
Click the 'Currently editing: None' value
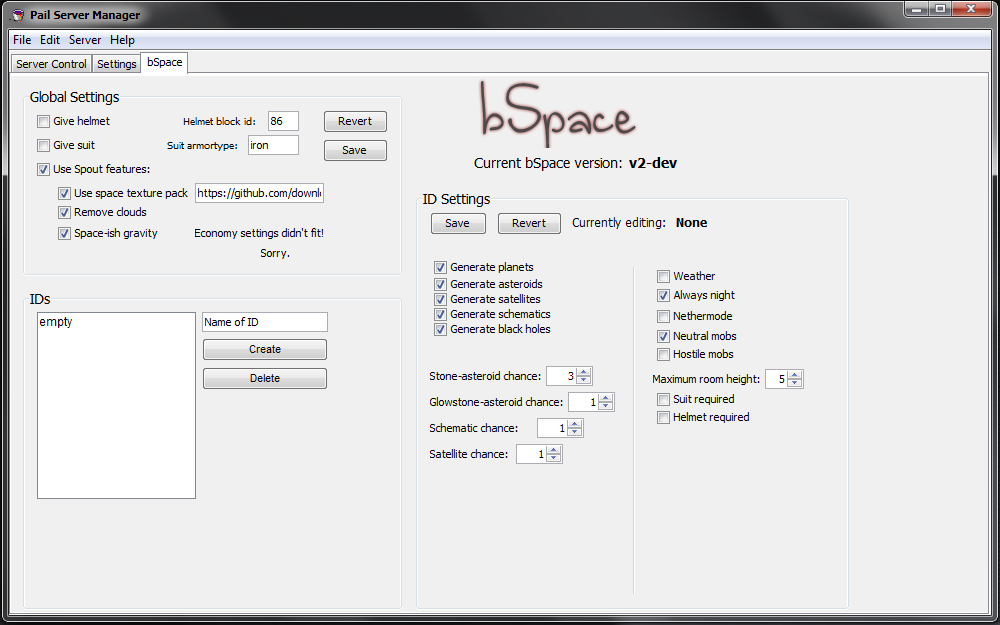(691, 223)
